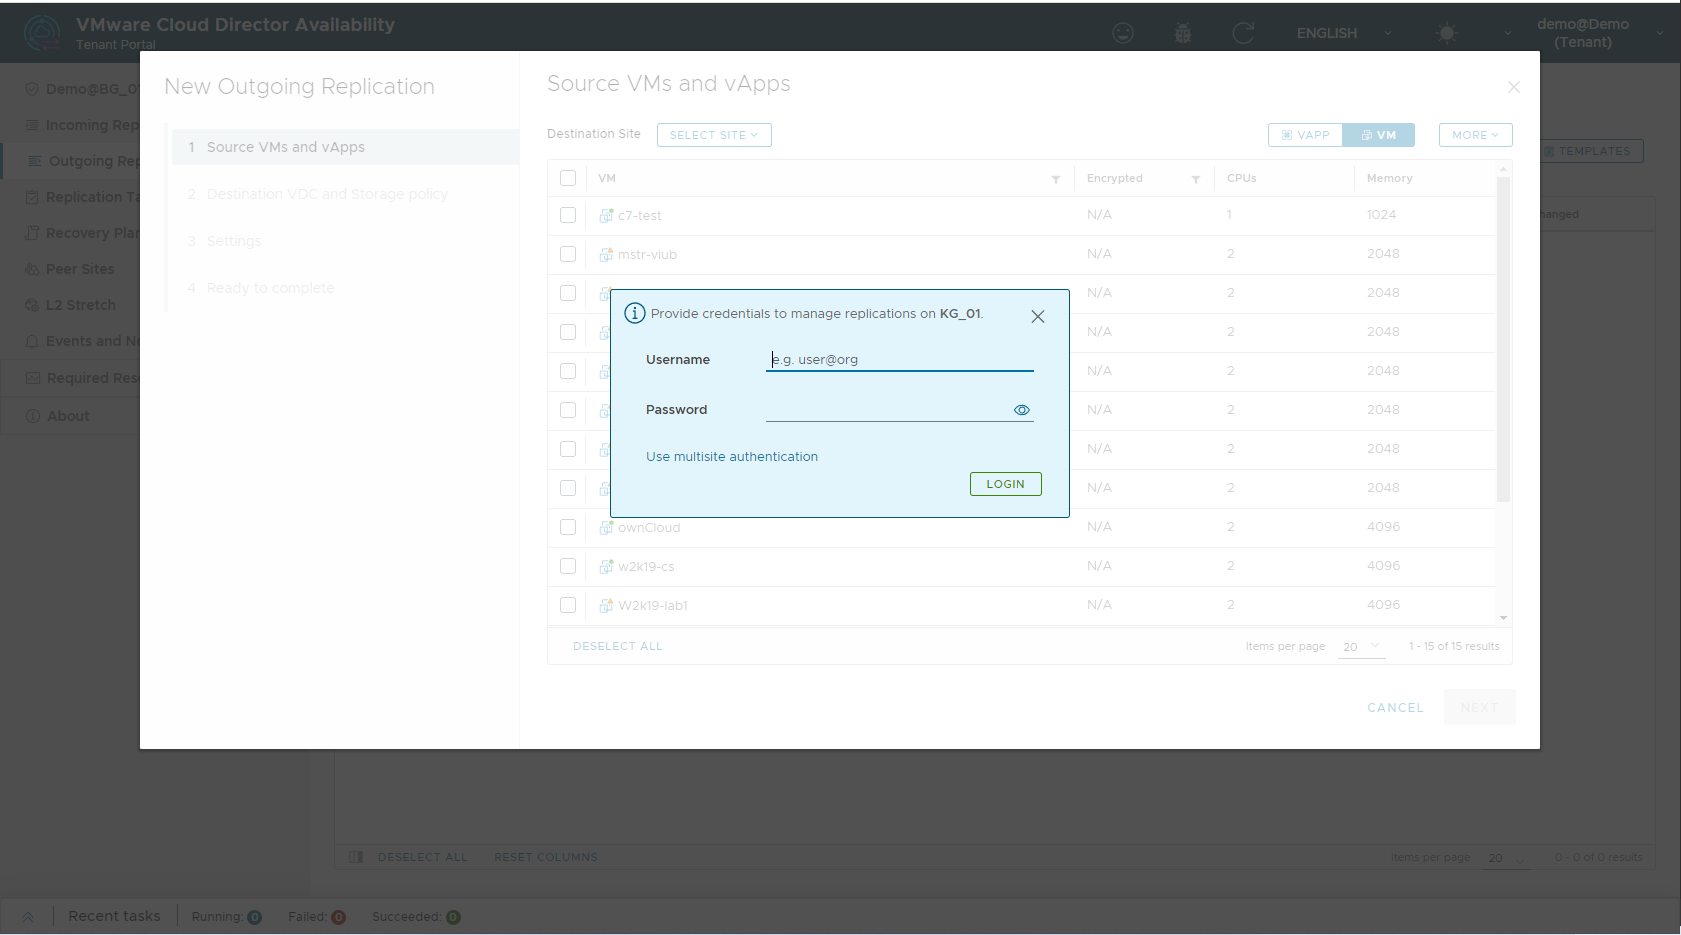
Task: Open the Select Site dropdown
Action: [713, 135]
